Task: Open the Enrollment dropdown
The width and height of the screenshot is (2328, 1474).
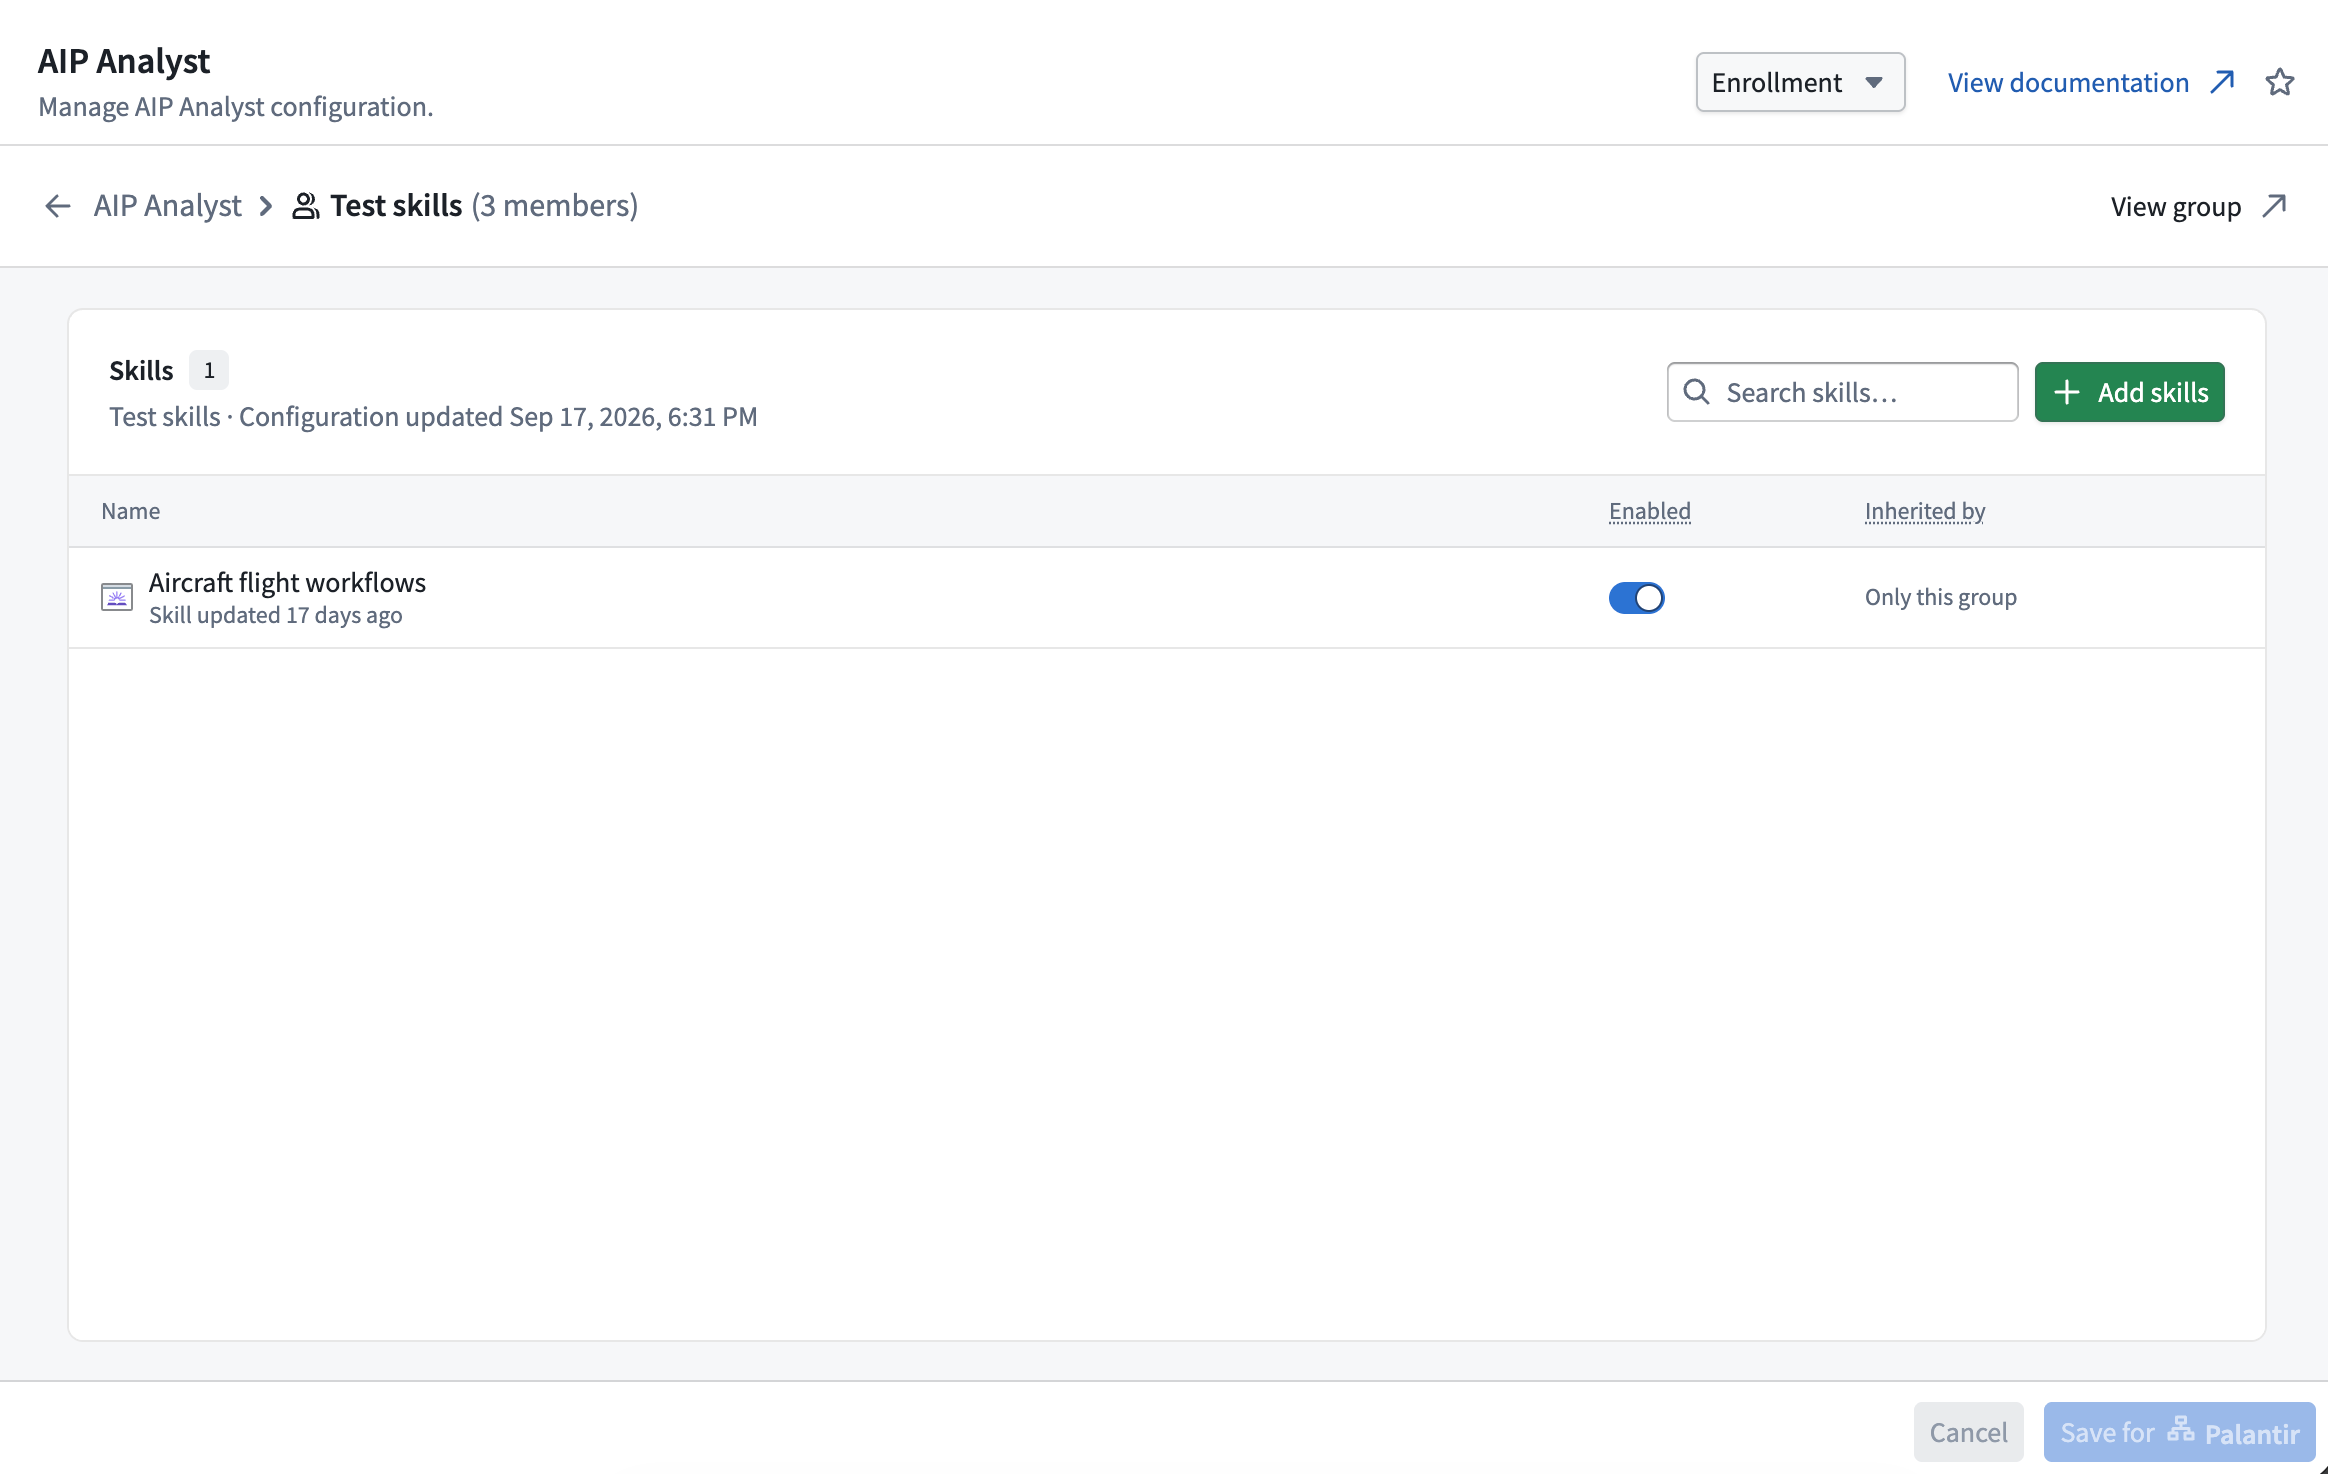Action: pos(1800,82)
